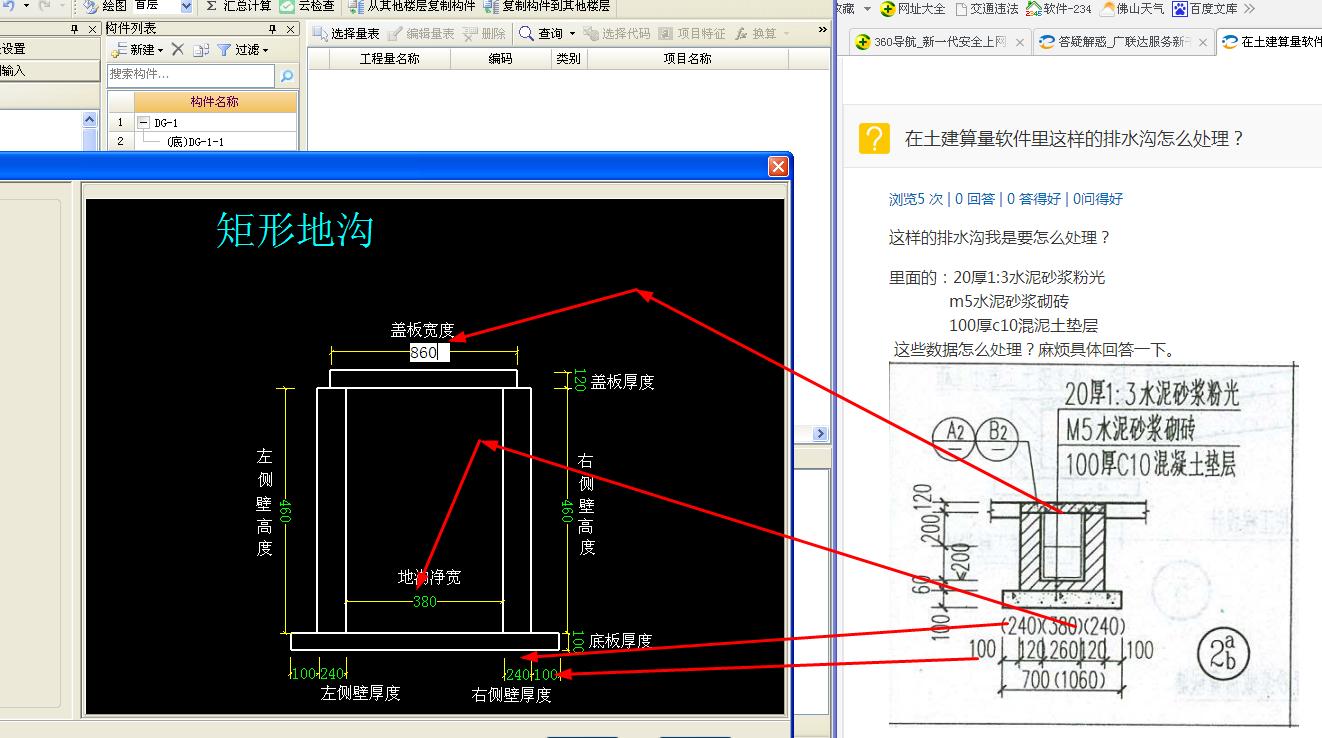1322x738 pixels.
Task: Click the 0问得好 link
Action: pyautogui.click(x=1098, y=199)
